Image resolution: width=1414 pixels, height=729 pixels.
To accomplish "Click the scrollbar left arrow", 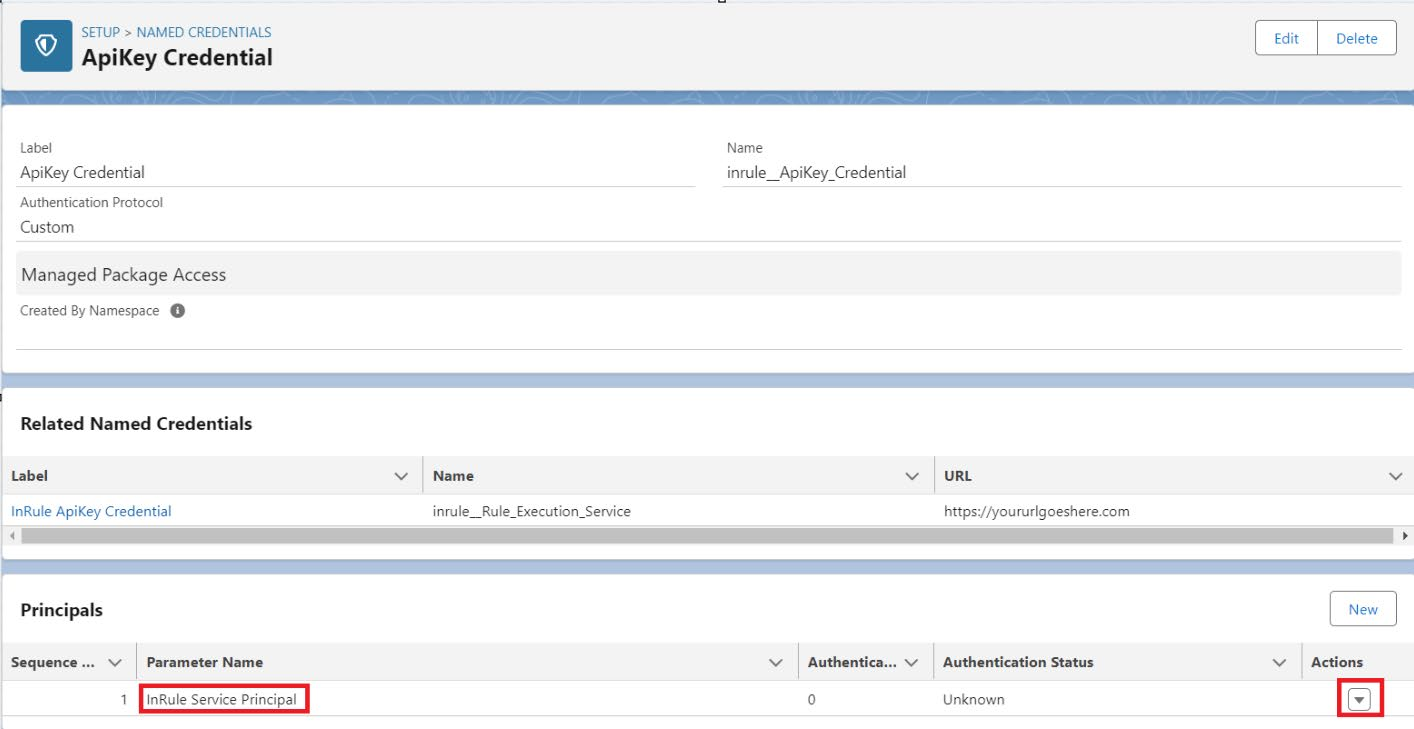I will 12,536.
